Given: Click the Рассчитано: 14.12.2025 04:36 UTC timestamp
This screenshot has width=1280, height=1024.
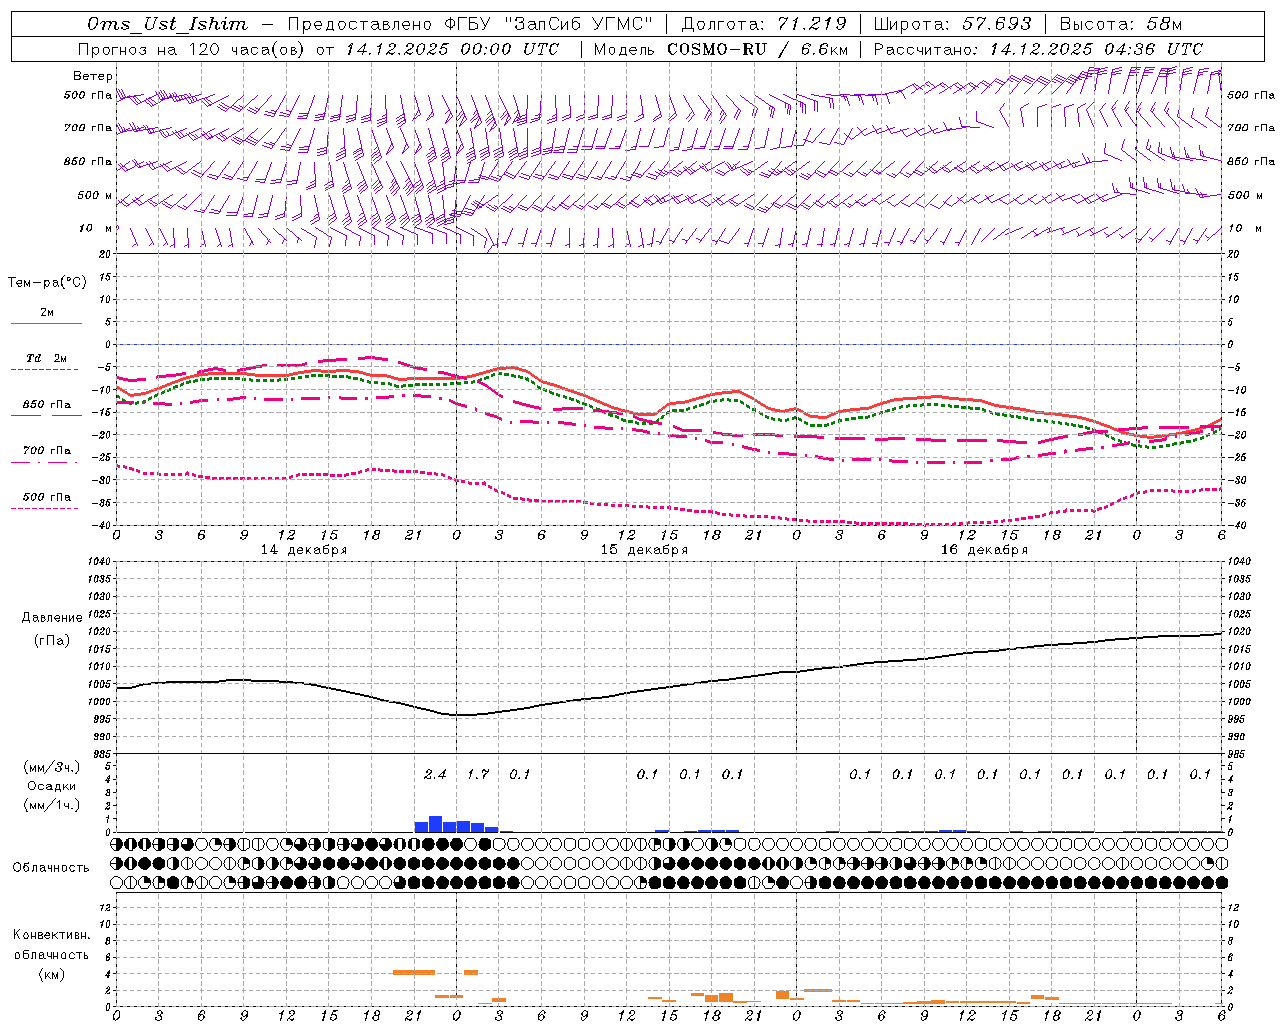Looking at the screenshot, I should [1038, 49].
